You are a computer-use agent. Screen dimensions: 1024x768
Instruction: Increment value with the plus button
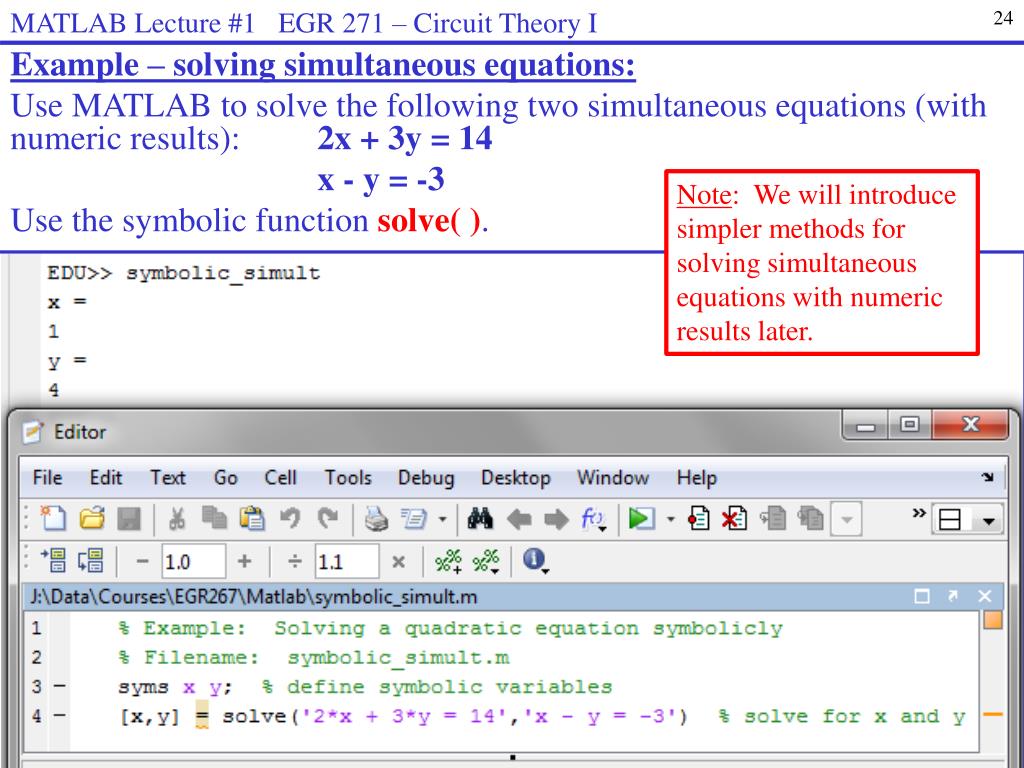[x=244, y=561]
